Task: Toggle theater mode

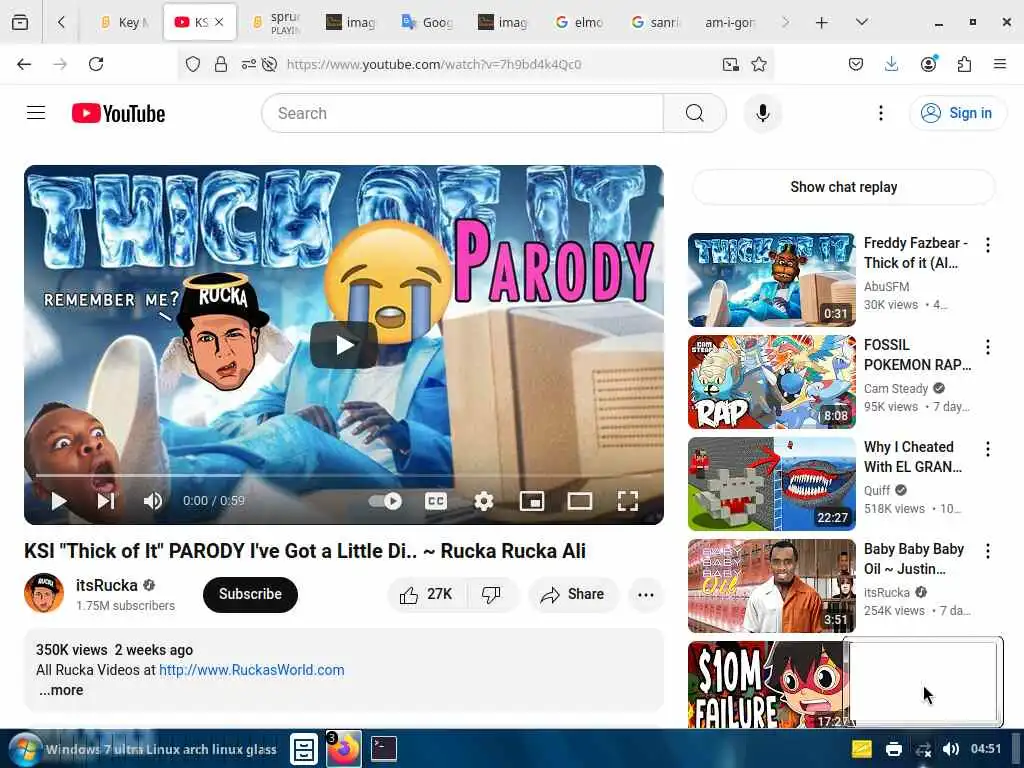Action: coord(579,501)
